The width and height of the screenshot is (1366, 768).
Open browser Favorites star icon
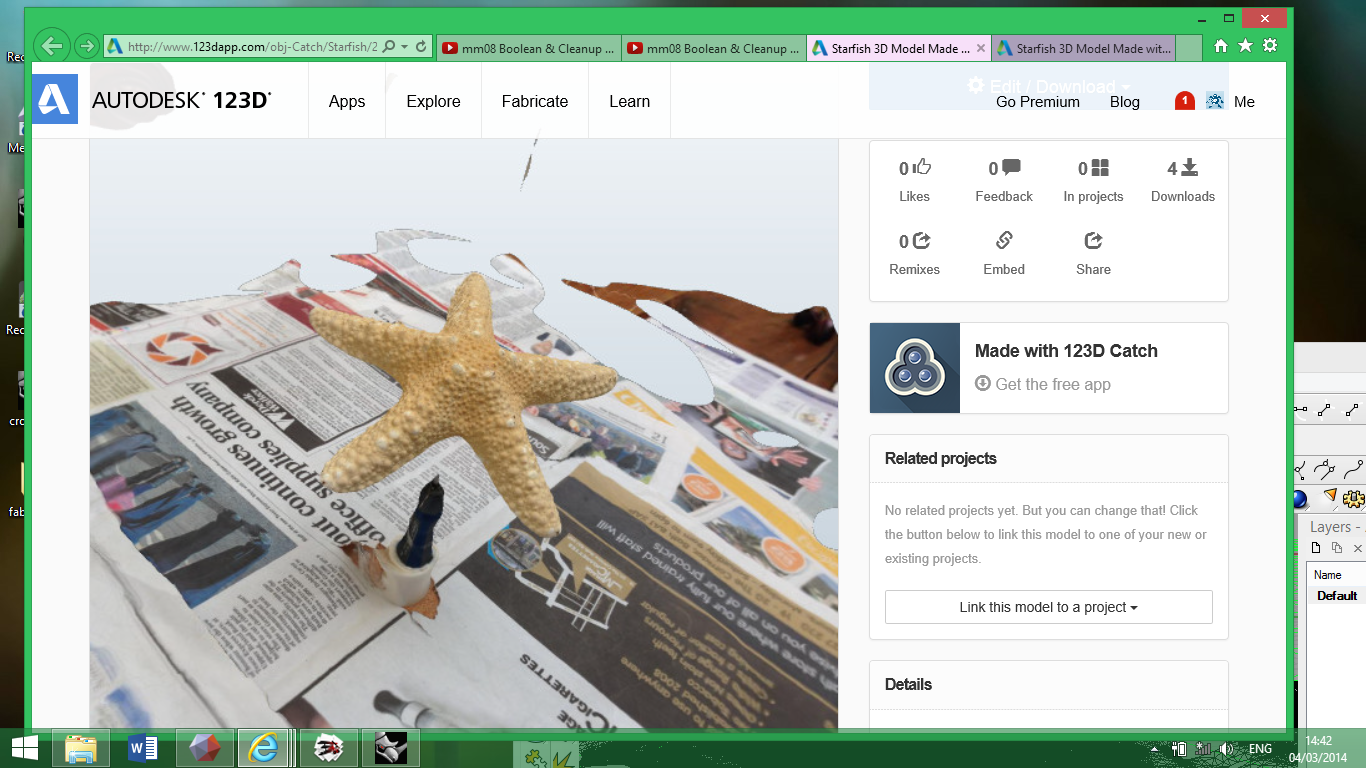coord(1245,46)
